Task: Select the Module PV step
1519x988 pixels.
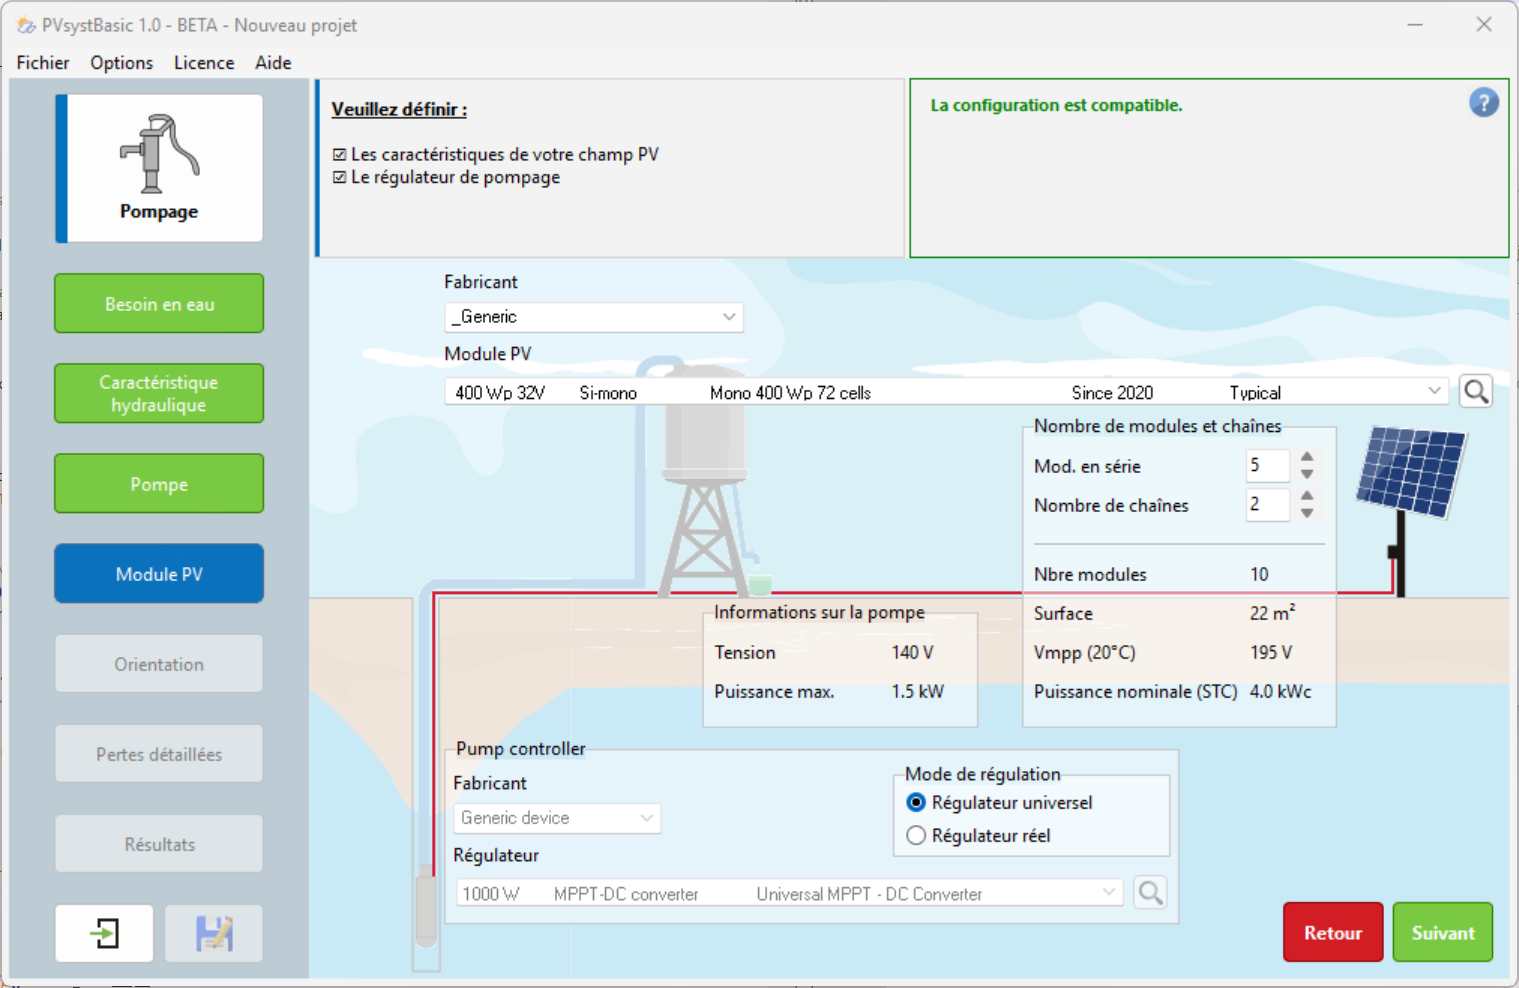Action: (159, 573)
